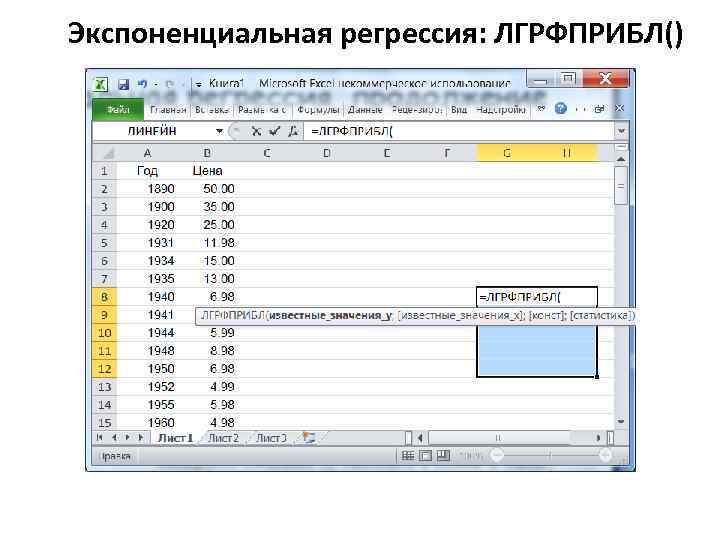720x540 pixels.
Task: Open Excel Help question mark icon
Action: click(x=561, y=109)
